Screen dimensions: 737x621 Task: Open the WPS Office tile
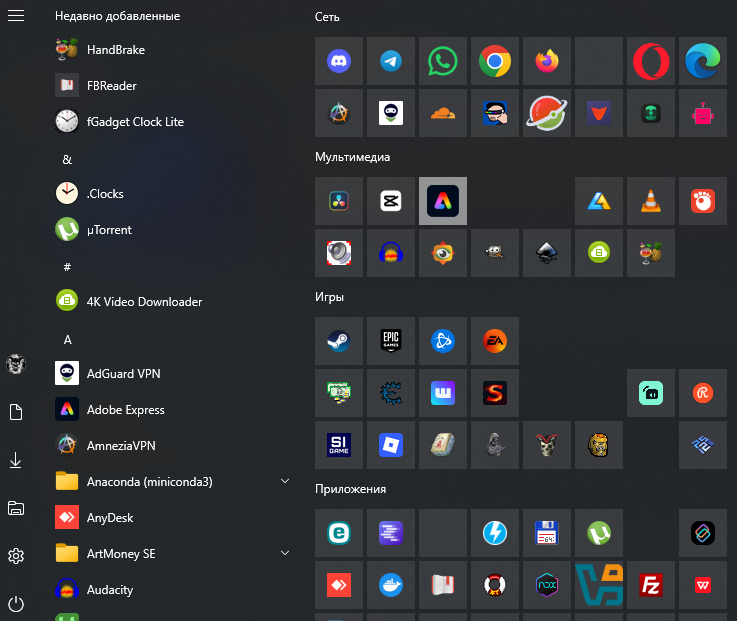click(x=703, y=585)
